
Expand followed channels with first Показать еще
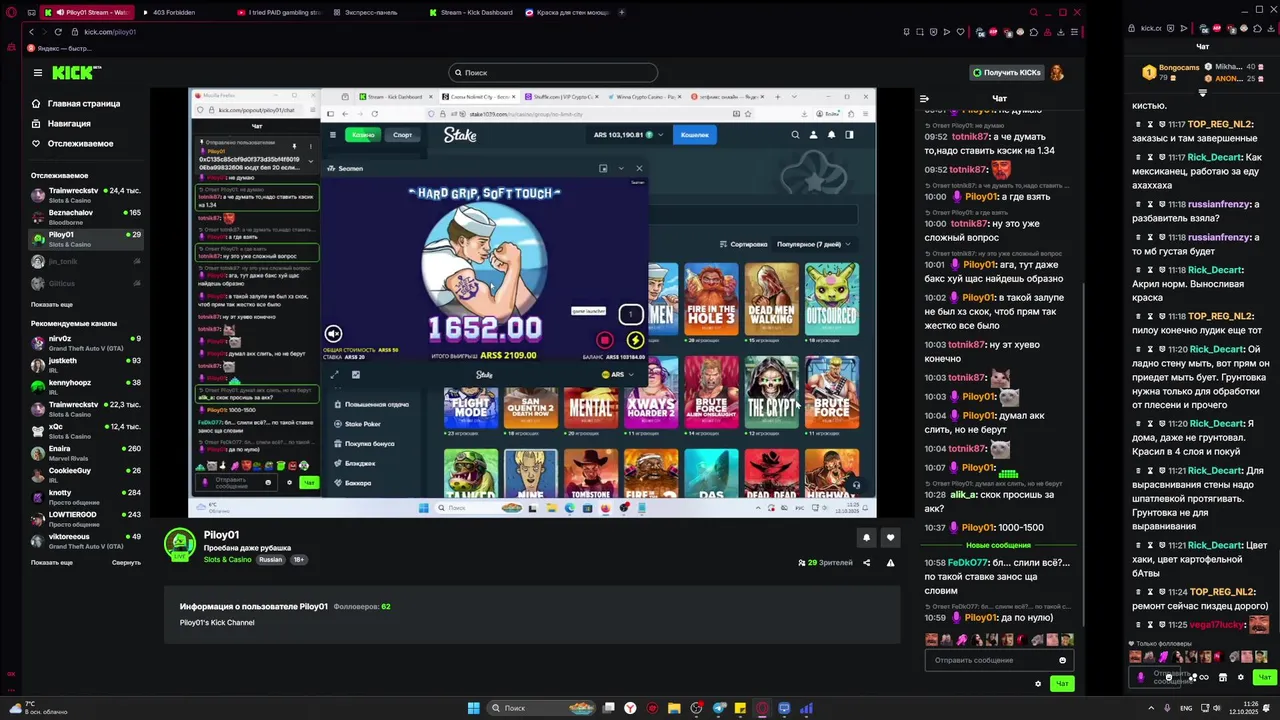tap(52, 304)
